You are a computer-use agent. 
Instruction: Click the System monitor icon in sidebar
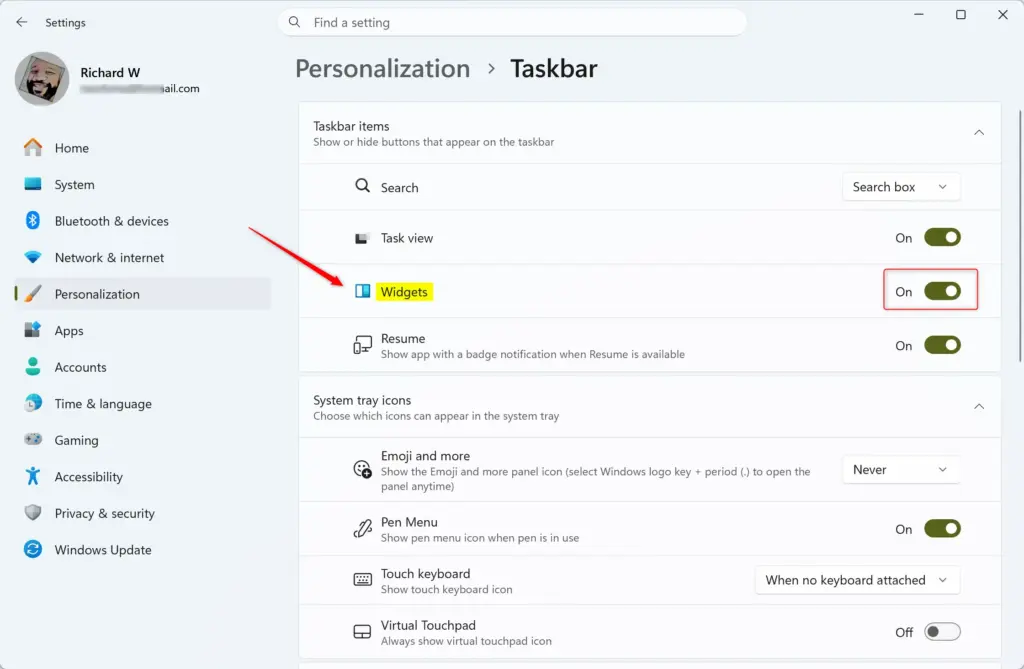point(33,184)
